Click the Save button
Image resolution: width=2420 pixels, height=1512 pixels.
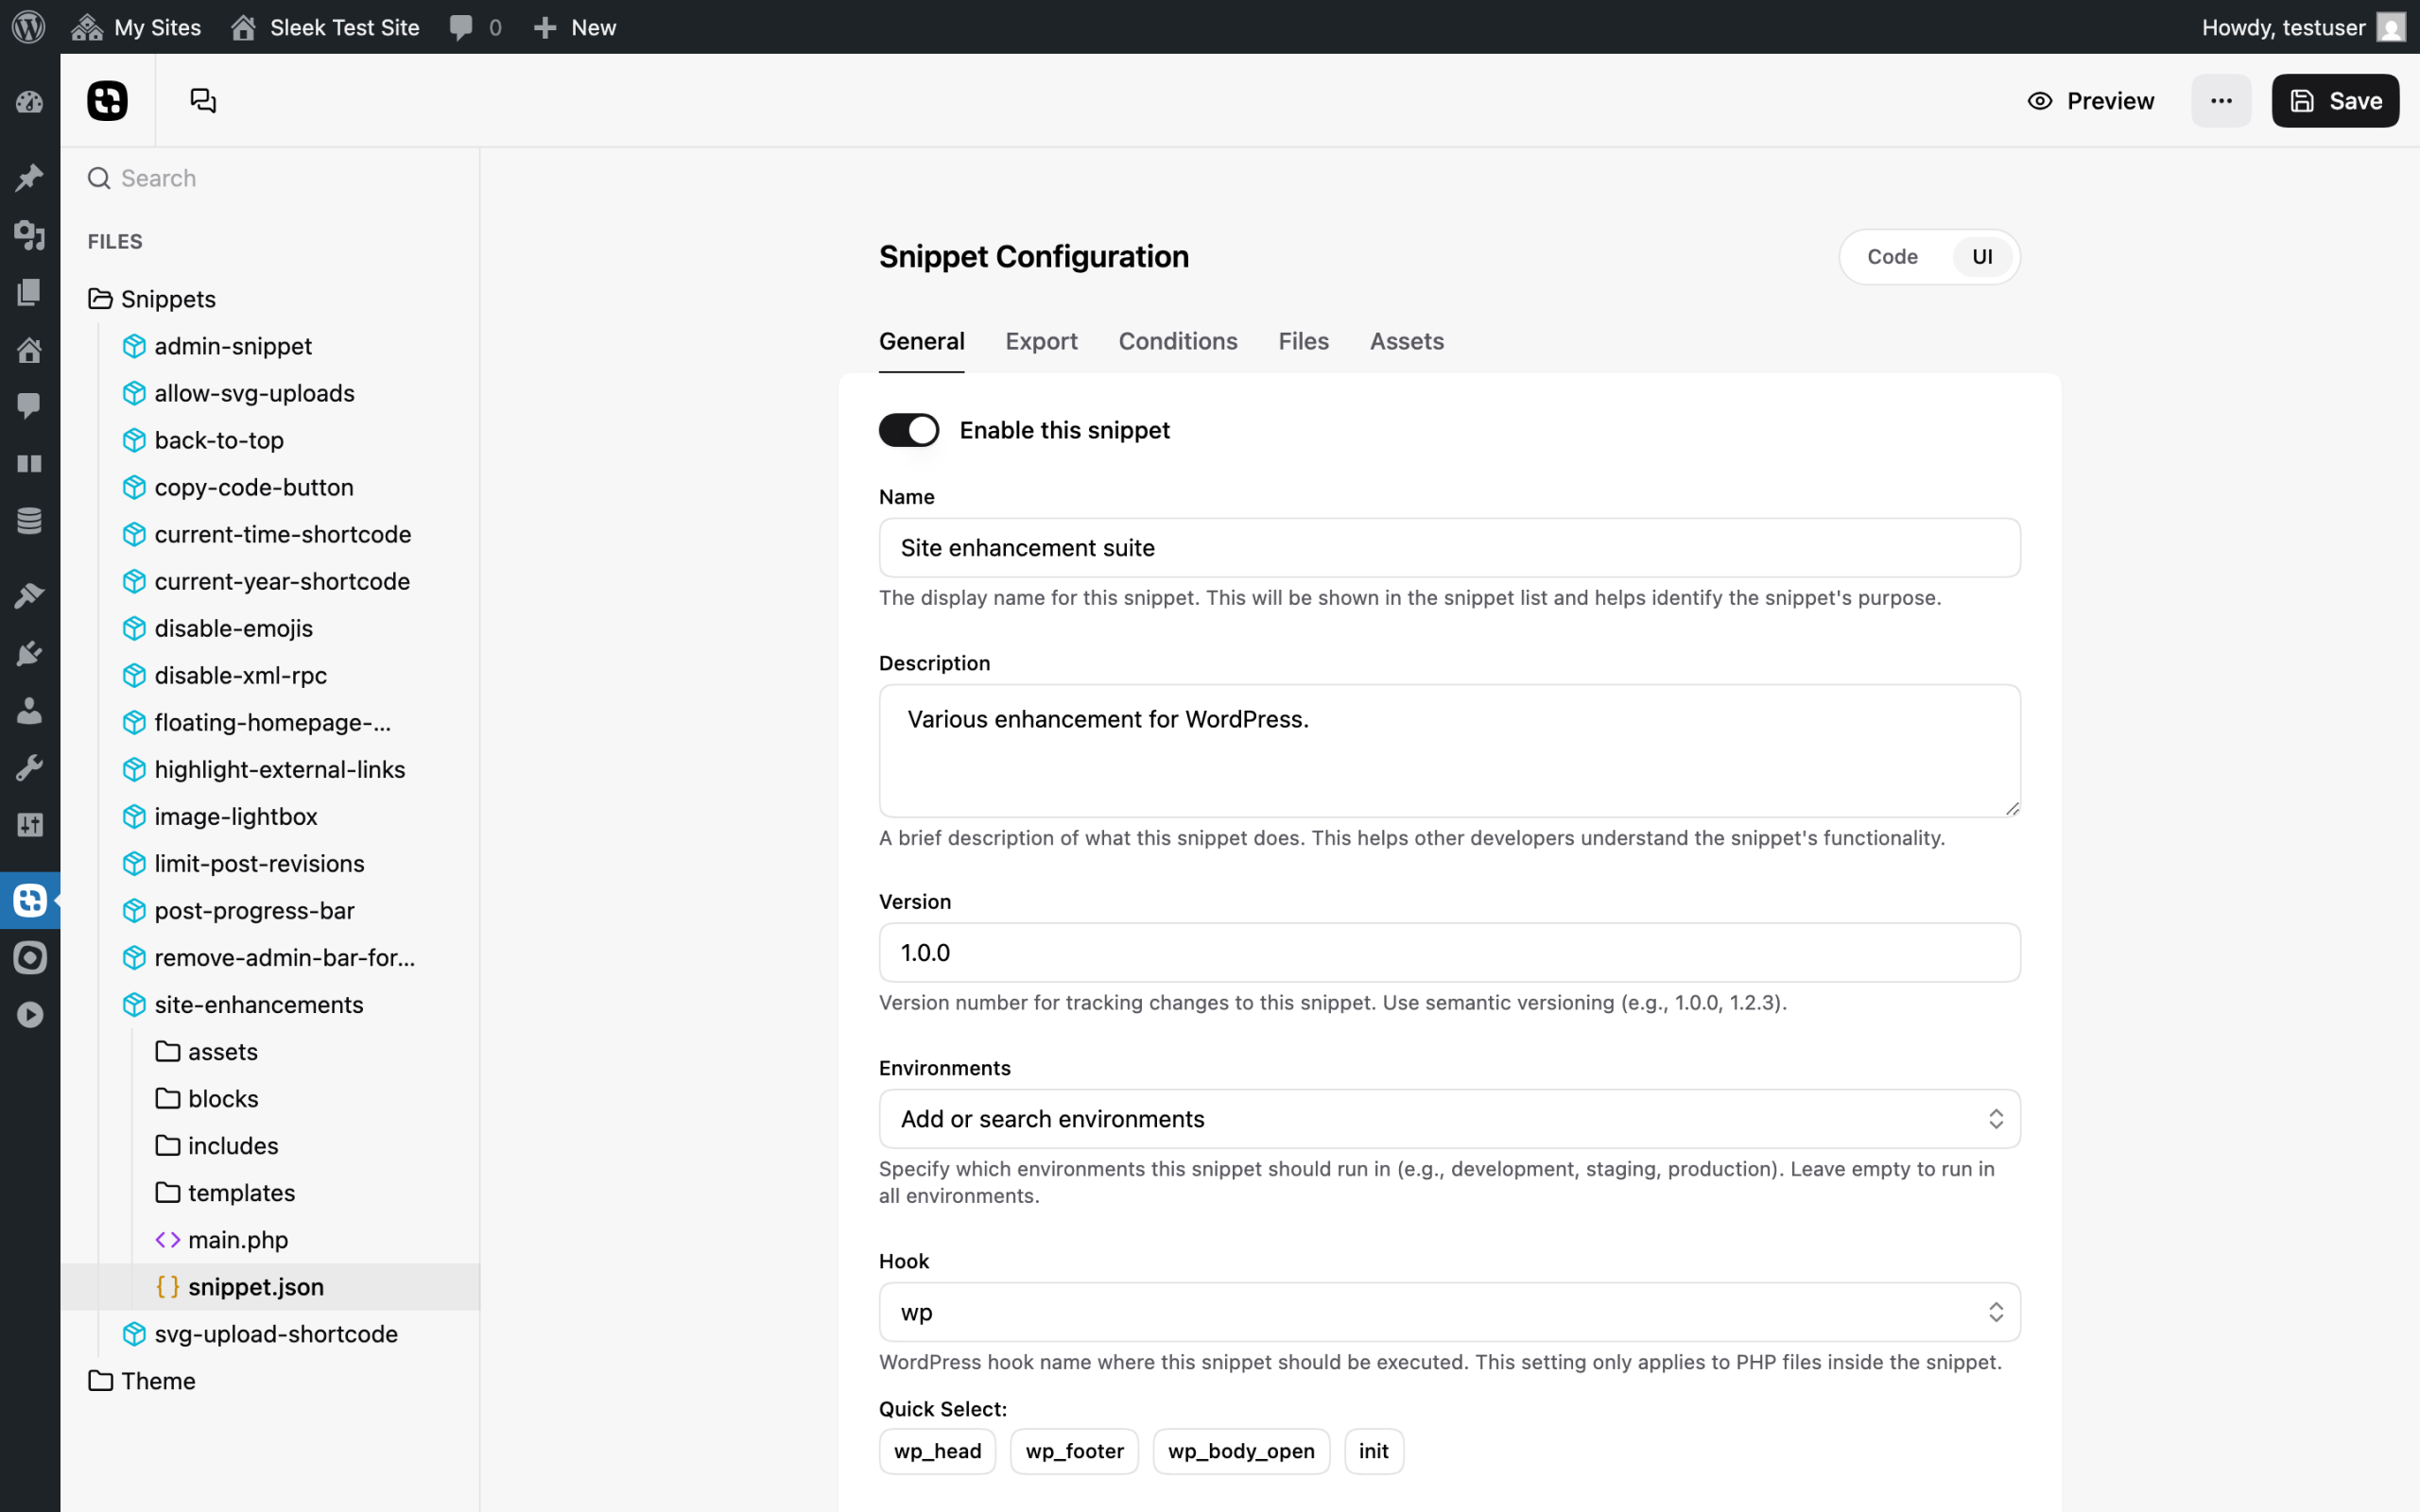pyautogui.click(x=2334, y=101)
